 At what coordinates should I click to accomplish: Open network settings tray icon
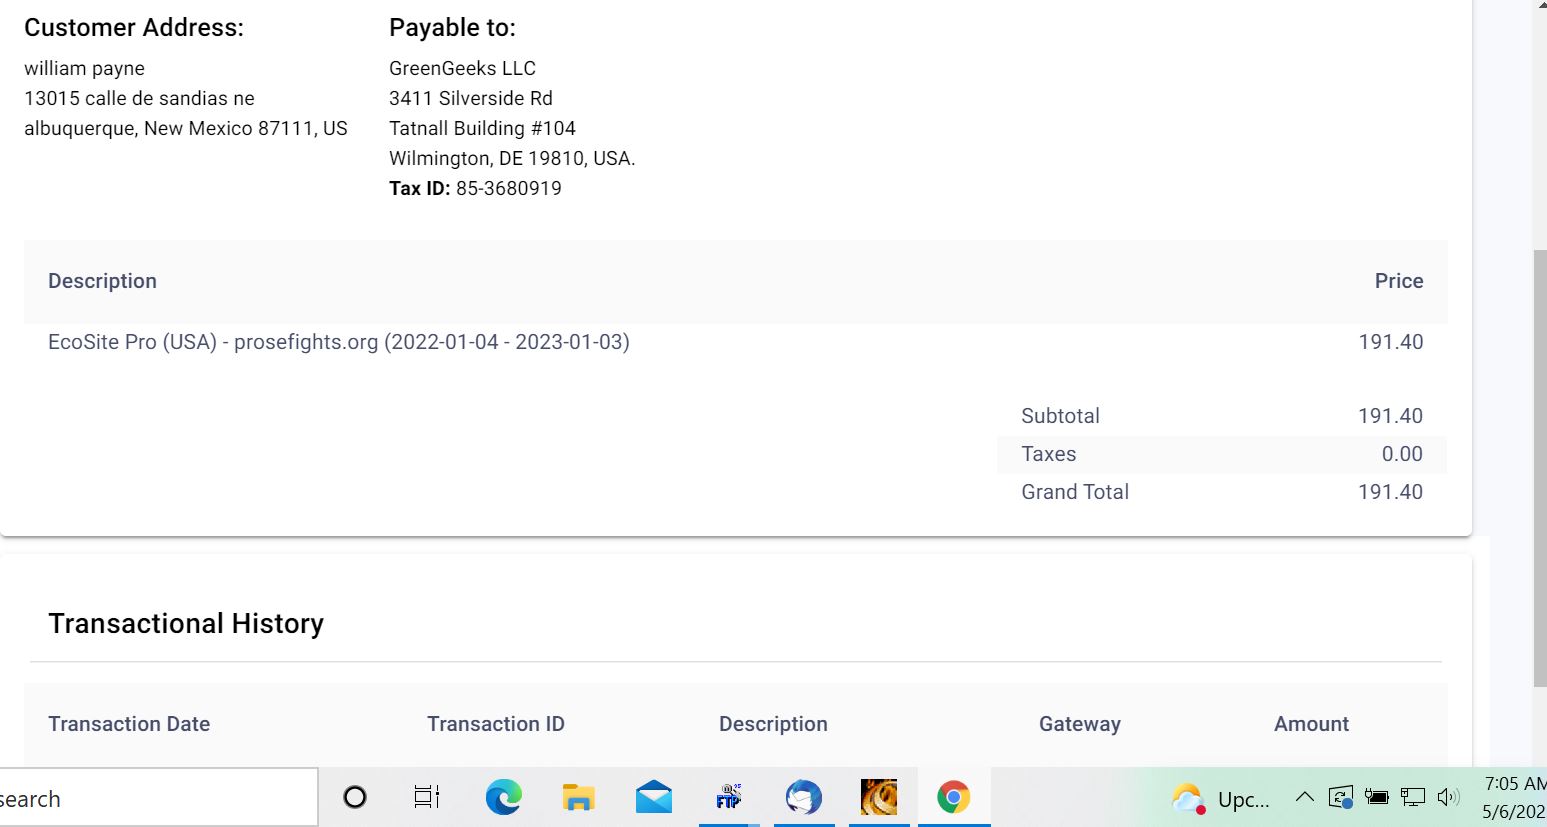(1412, 797)
